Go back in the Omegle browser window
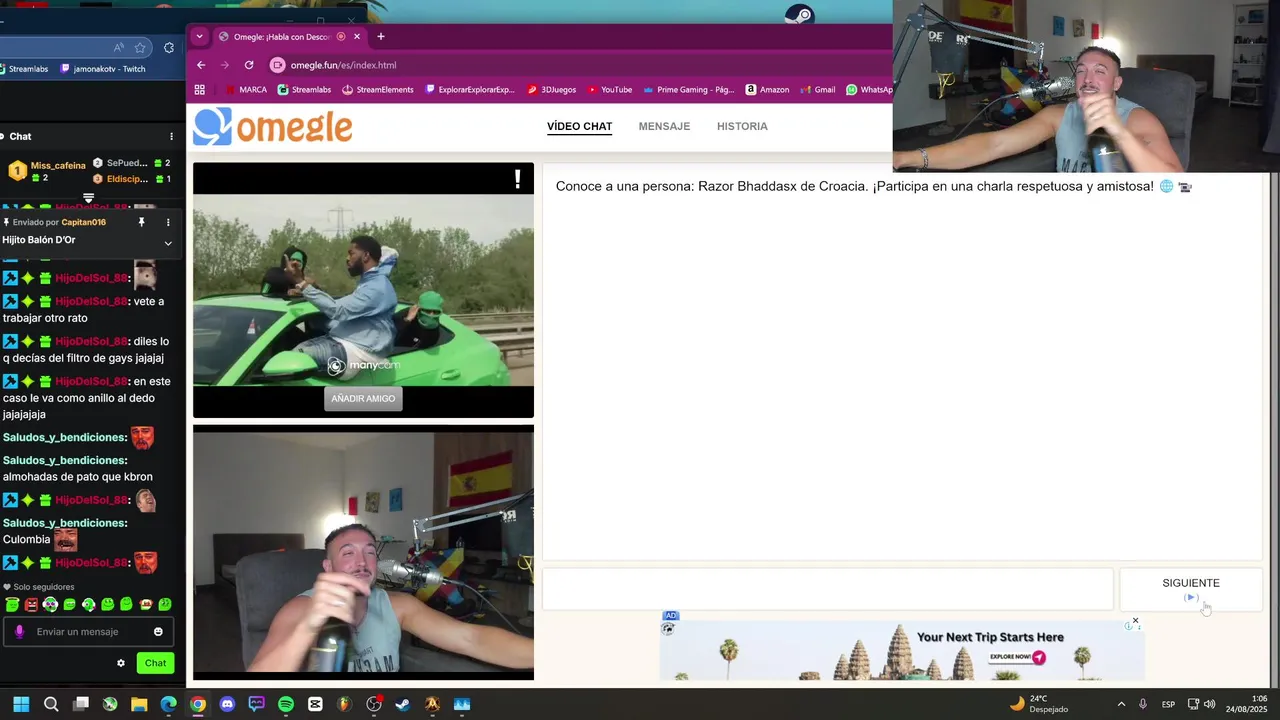Screen dimensions: 1280x720 [x=201, y=65]
